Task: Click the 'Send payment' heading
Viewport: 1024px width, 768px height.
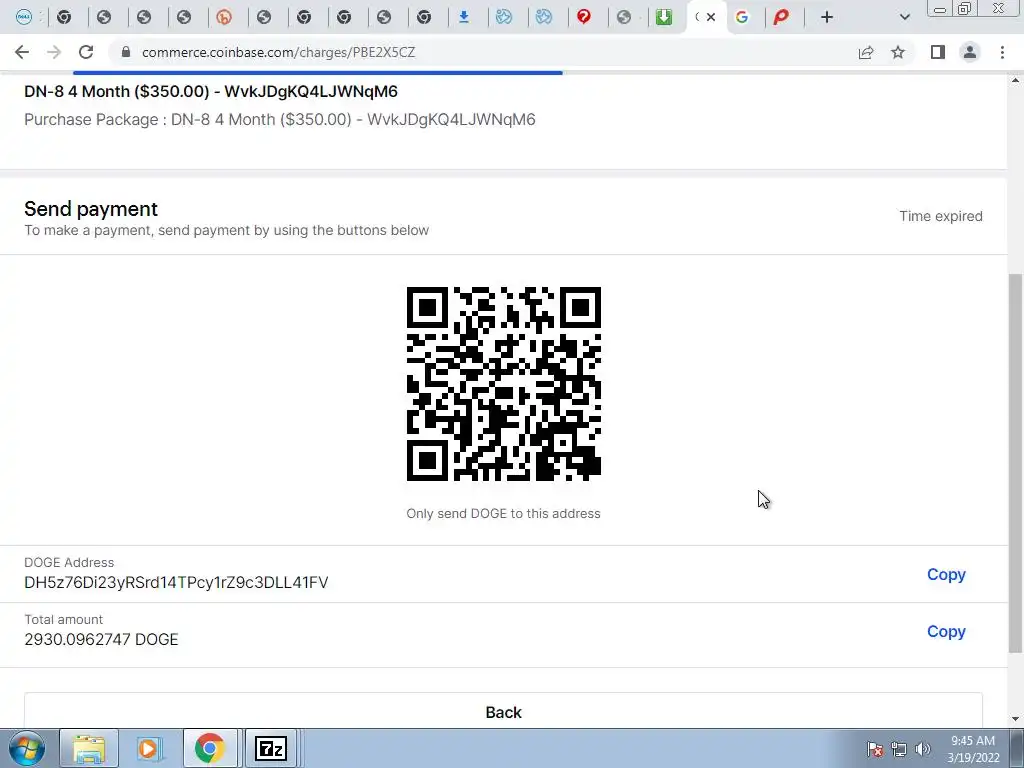Action: coord(91,209)
